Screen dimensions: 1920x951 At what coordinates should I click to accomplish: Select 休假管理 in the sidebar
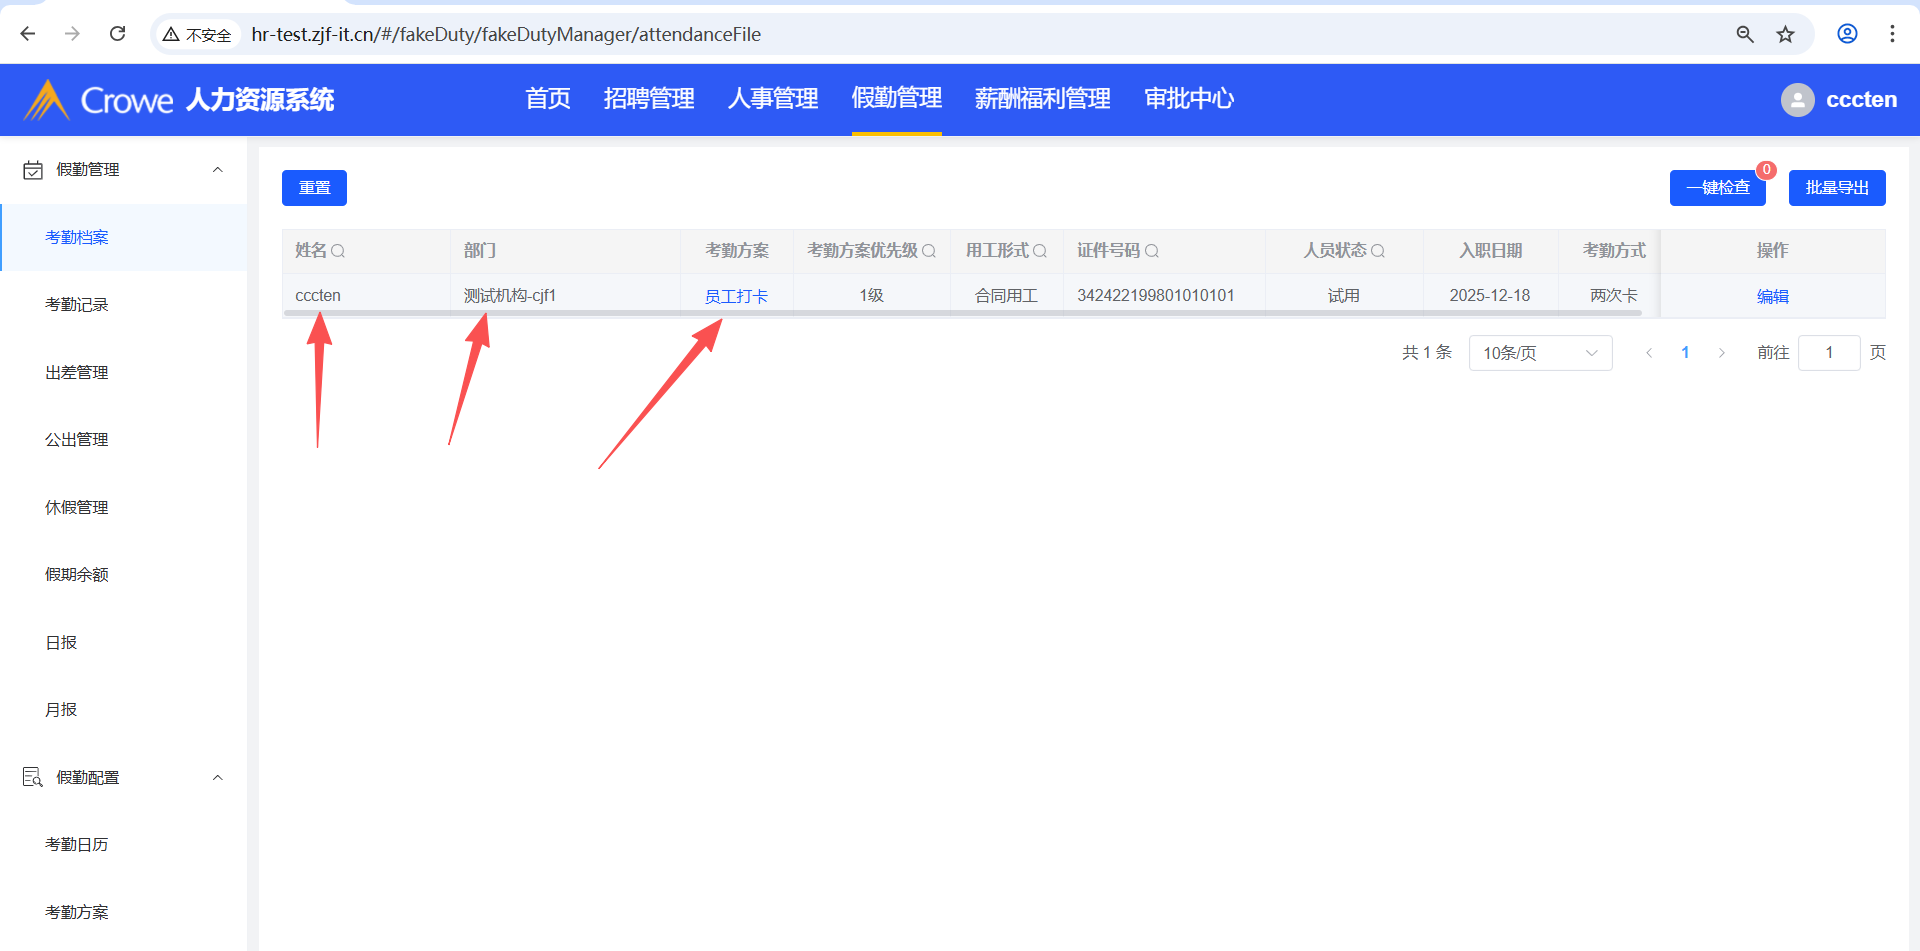point(124,507)
